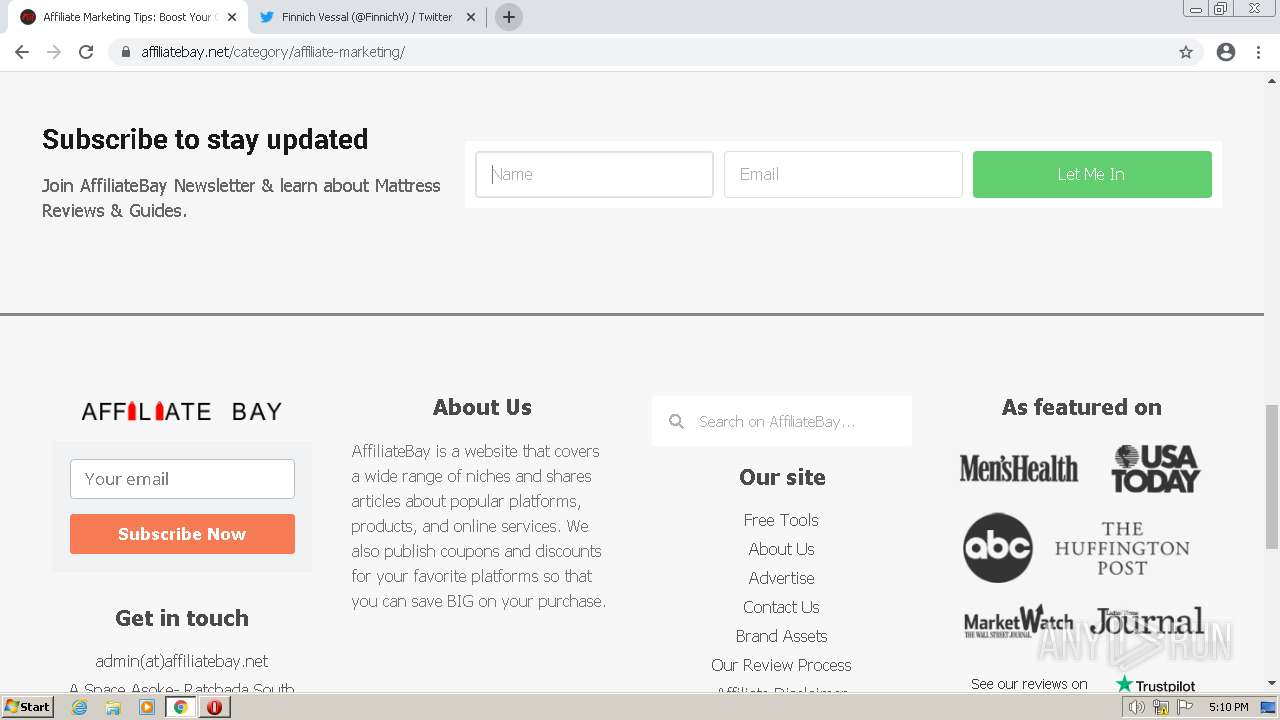Close the Affiliate Marketing Tips tab
The image size is (1280, 720).
click(x=232, y=17)
